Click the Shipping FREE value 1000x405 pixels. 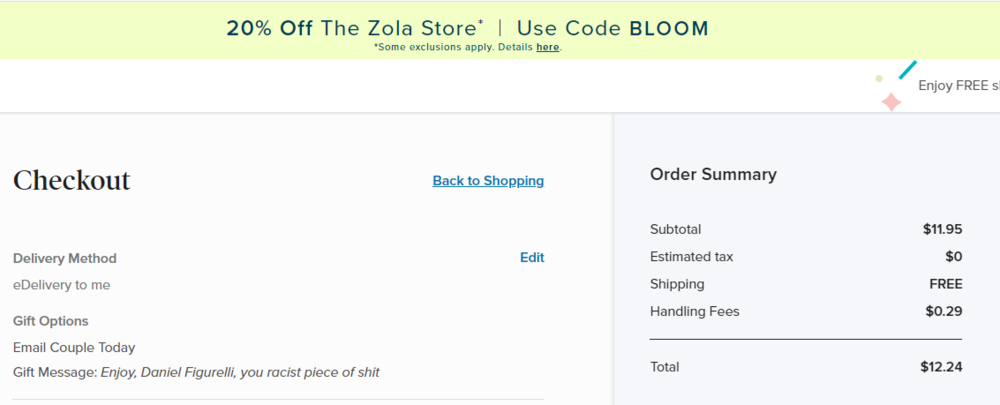(x=945, y=284)
